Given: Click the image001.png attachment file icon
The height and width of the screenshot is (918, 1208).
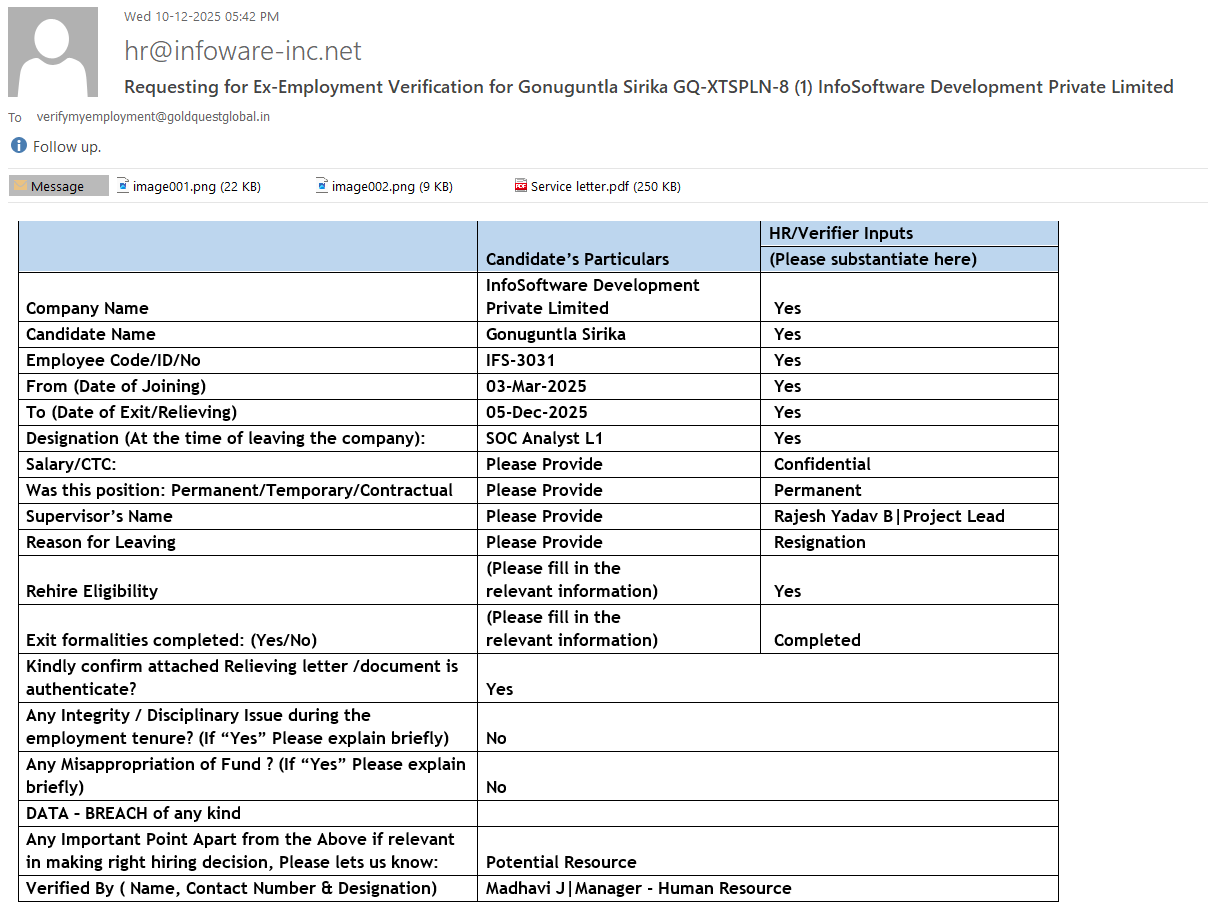Looking at the screenshot, I should coord(123,186).
